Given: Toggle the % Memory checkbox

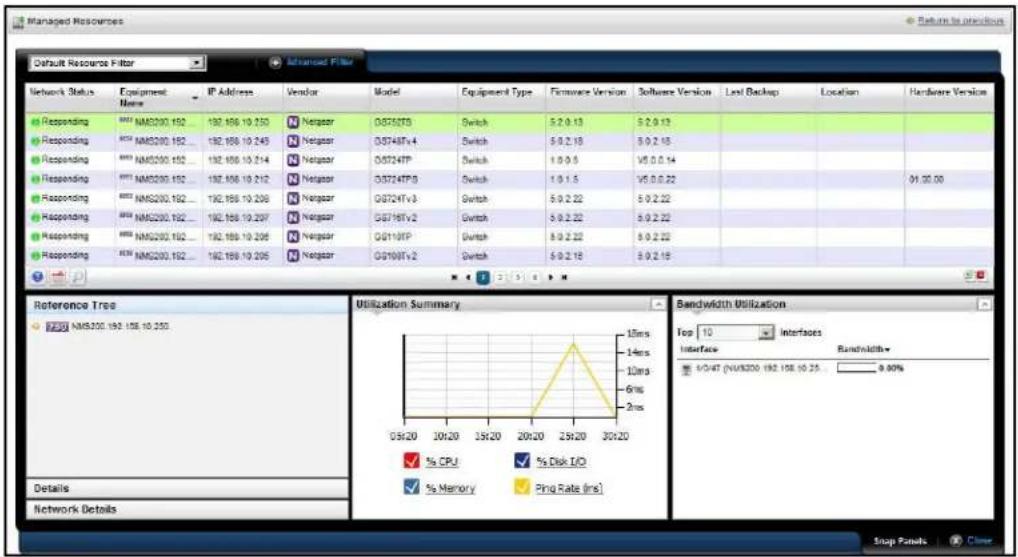Looking at the screenshot, I should (x=412, y=488).
